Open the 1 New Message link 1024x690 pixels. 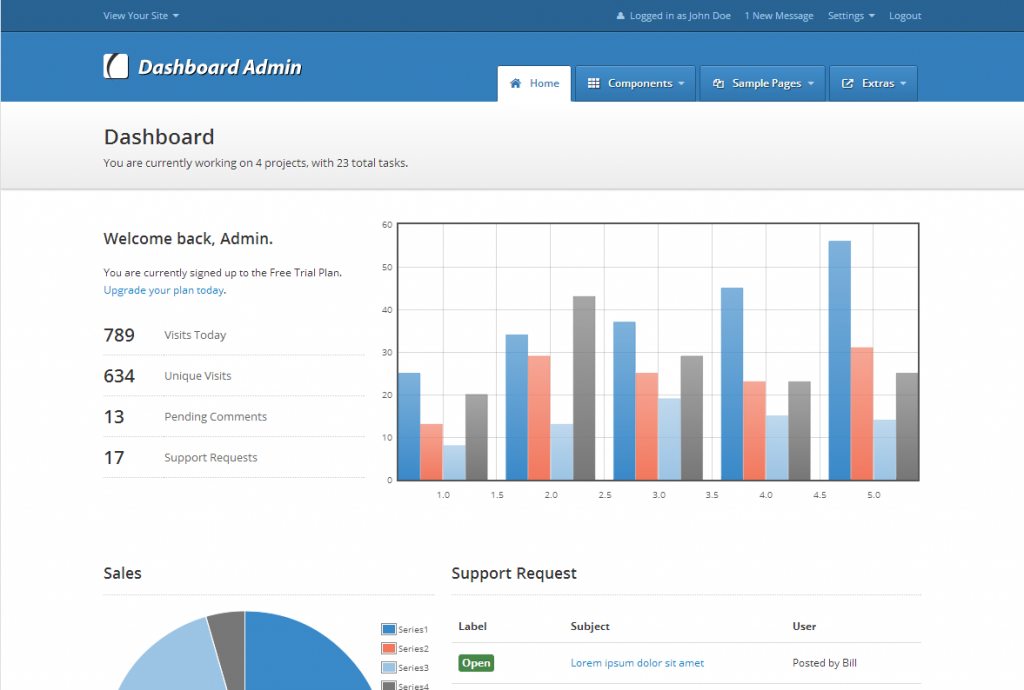click(x=779, y=16)
